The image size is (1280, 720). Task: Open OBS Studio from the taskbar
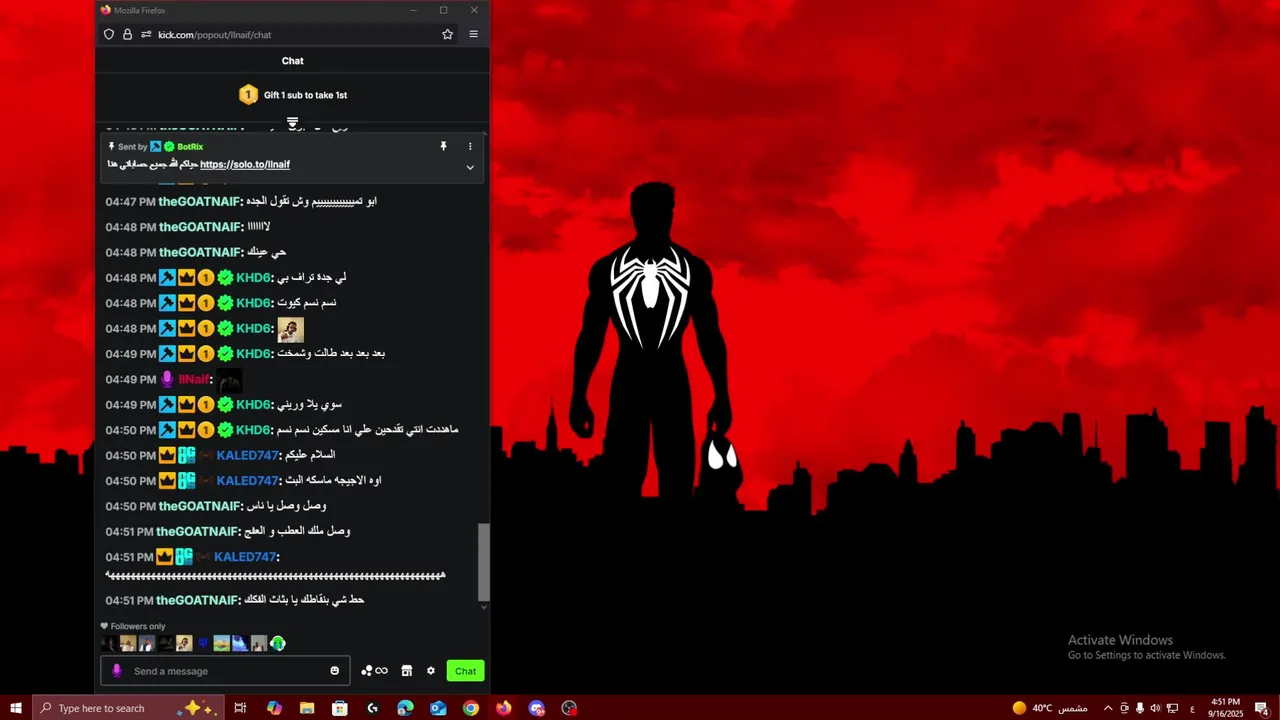point(569,708)
